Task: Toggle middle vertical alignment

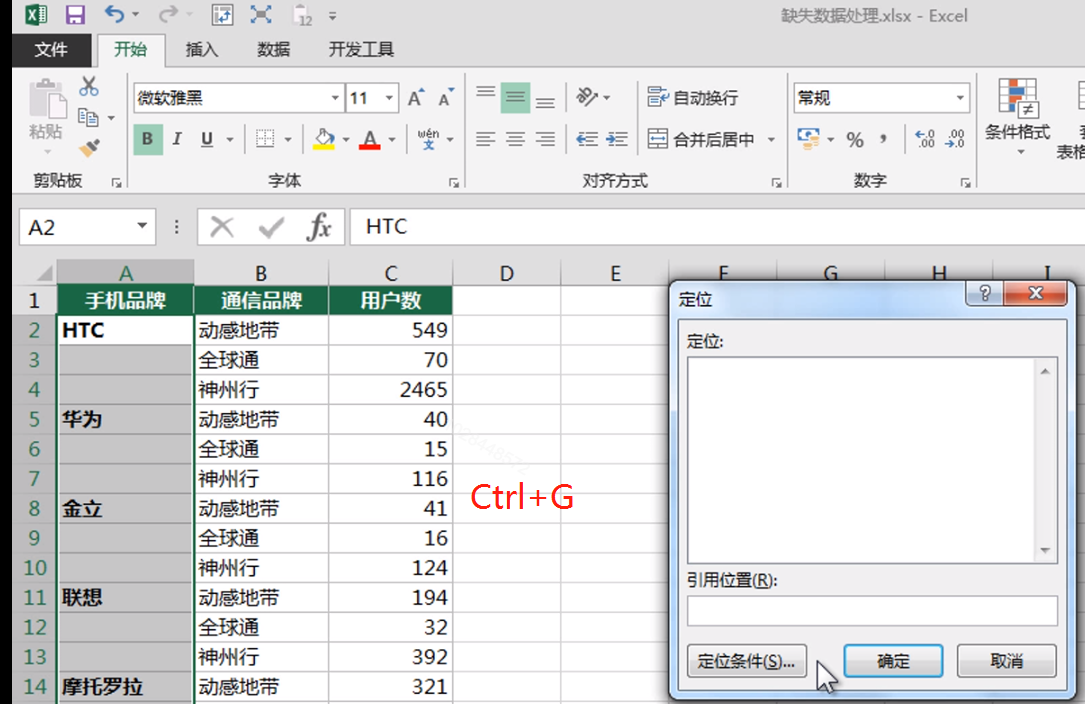Action: pyautogui.click(x=515, y=98)
